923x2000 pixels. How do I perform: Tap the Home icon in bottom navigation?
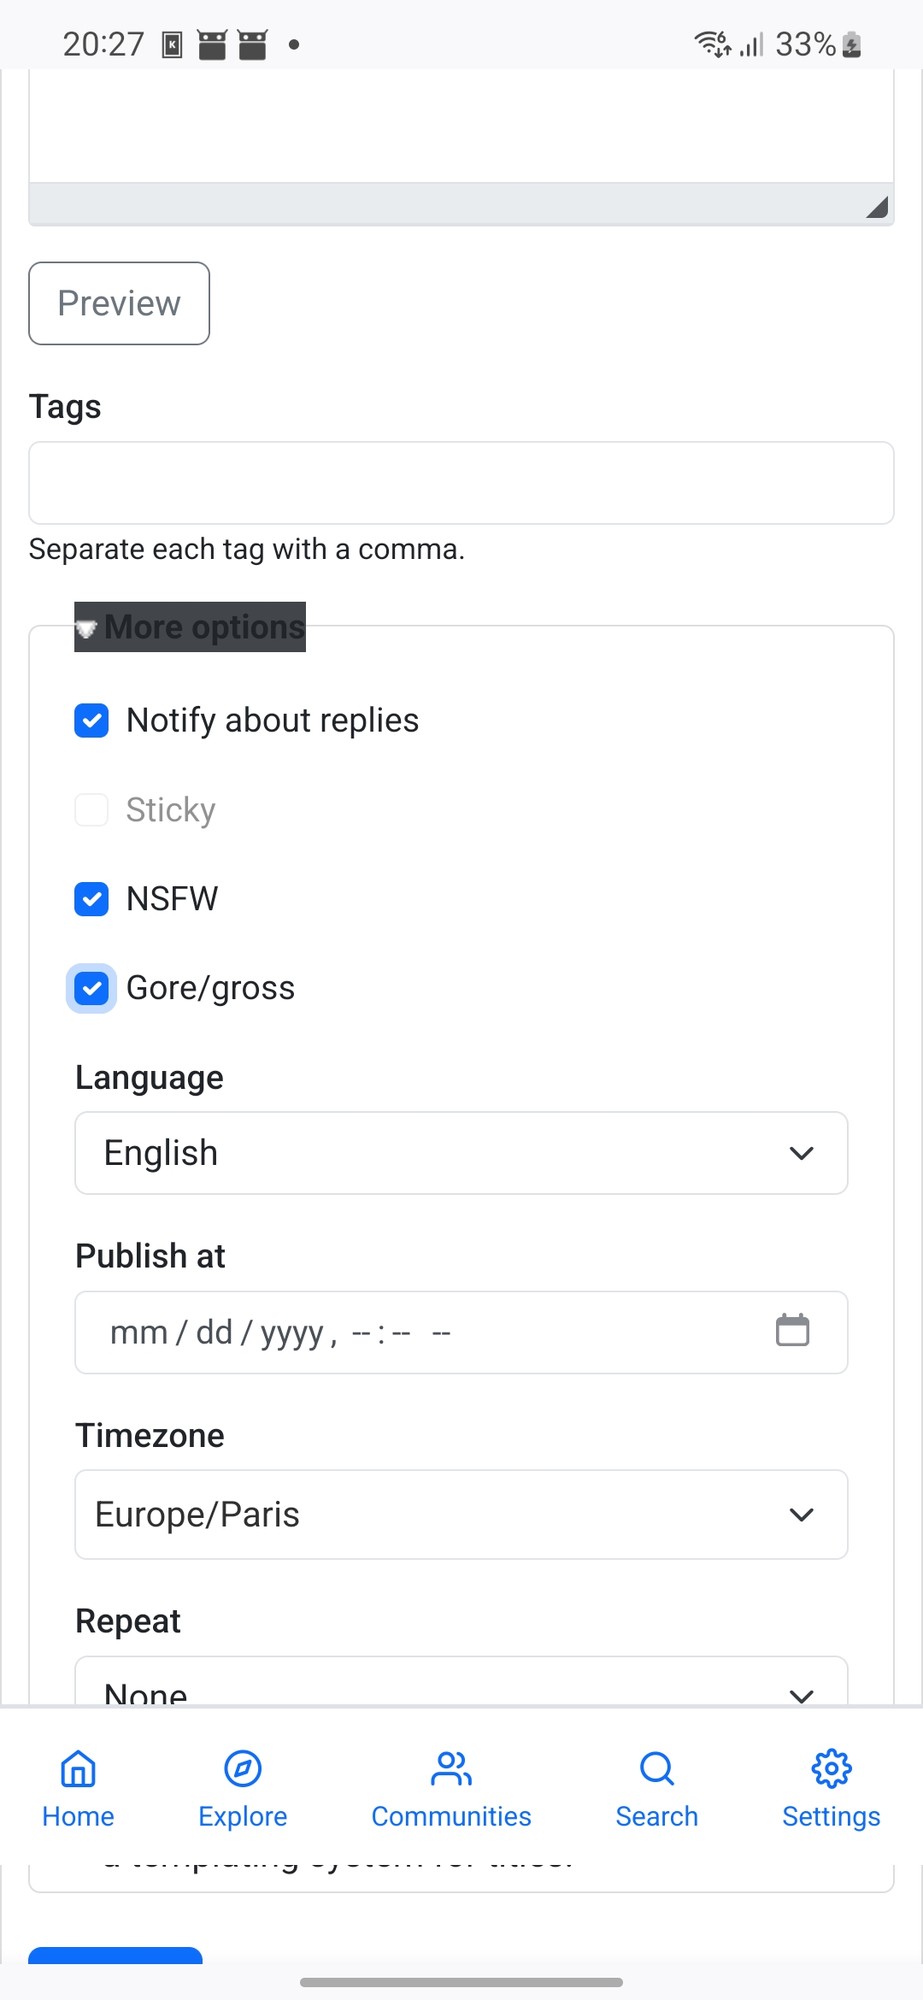coord(78,1770)
